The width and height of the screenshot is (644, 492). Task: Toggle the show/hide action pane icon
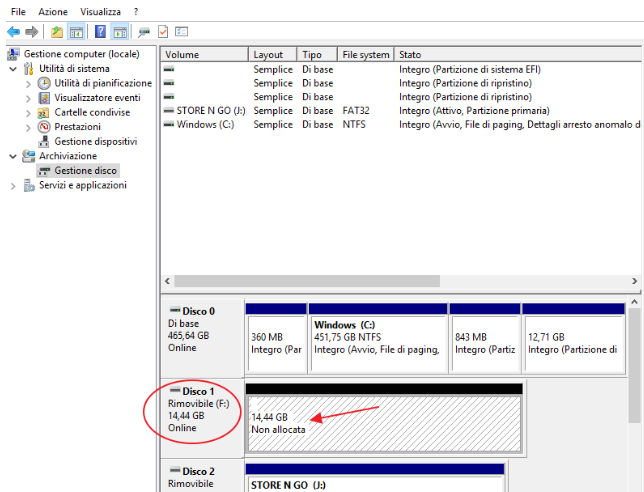click(120, 32)
